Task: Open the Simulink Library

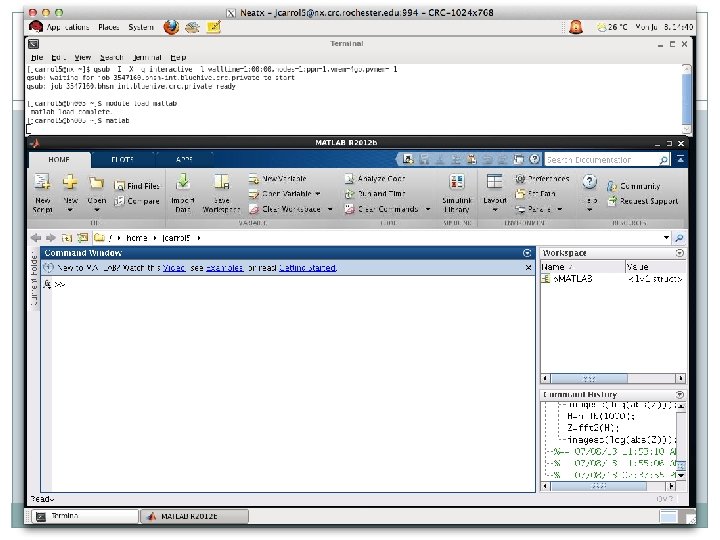Action: 457,193
